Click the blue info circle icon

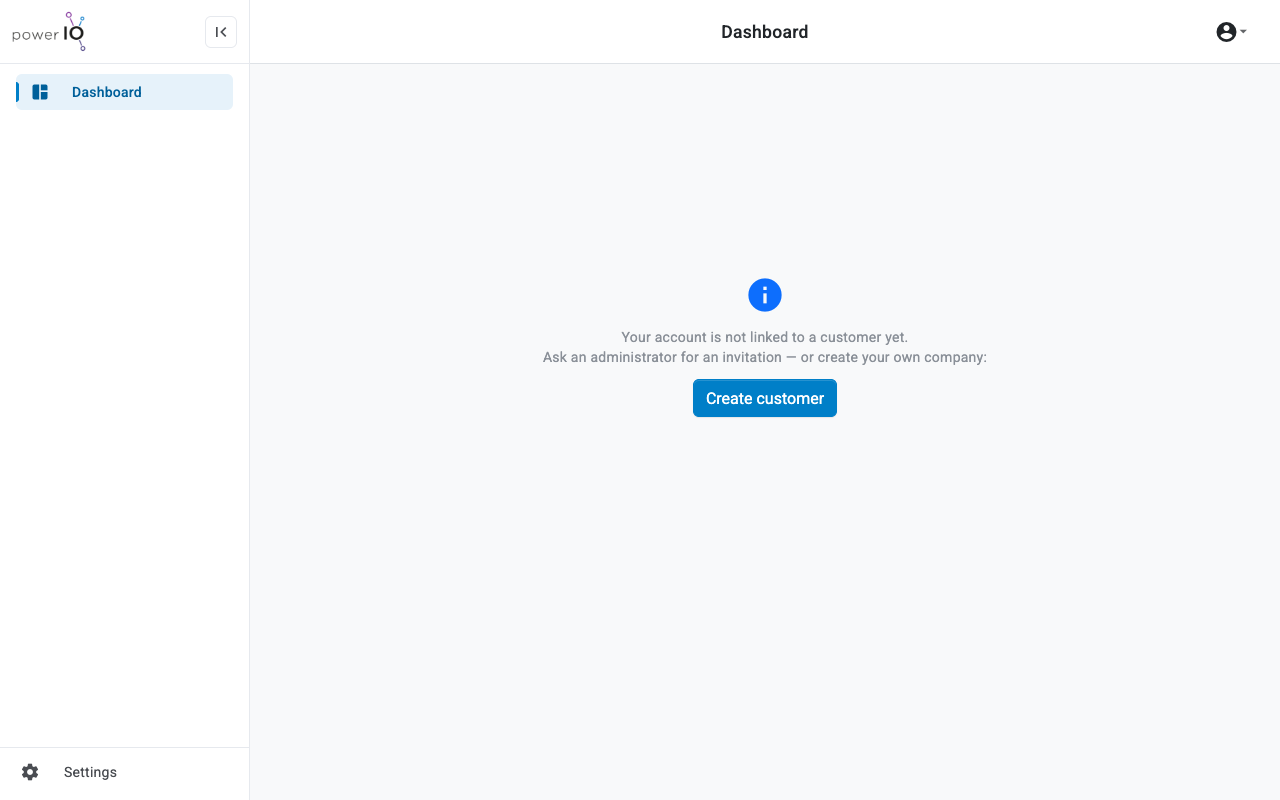coord(765,295)
